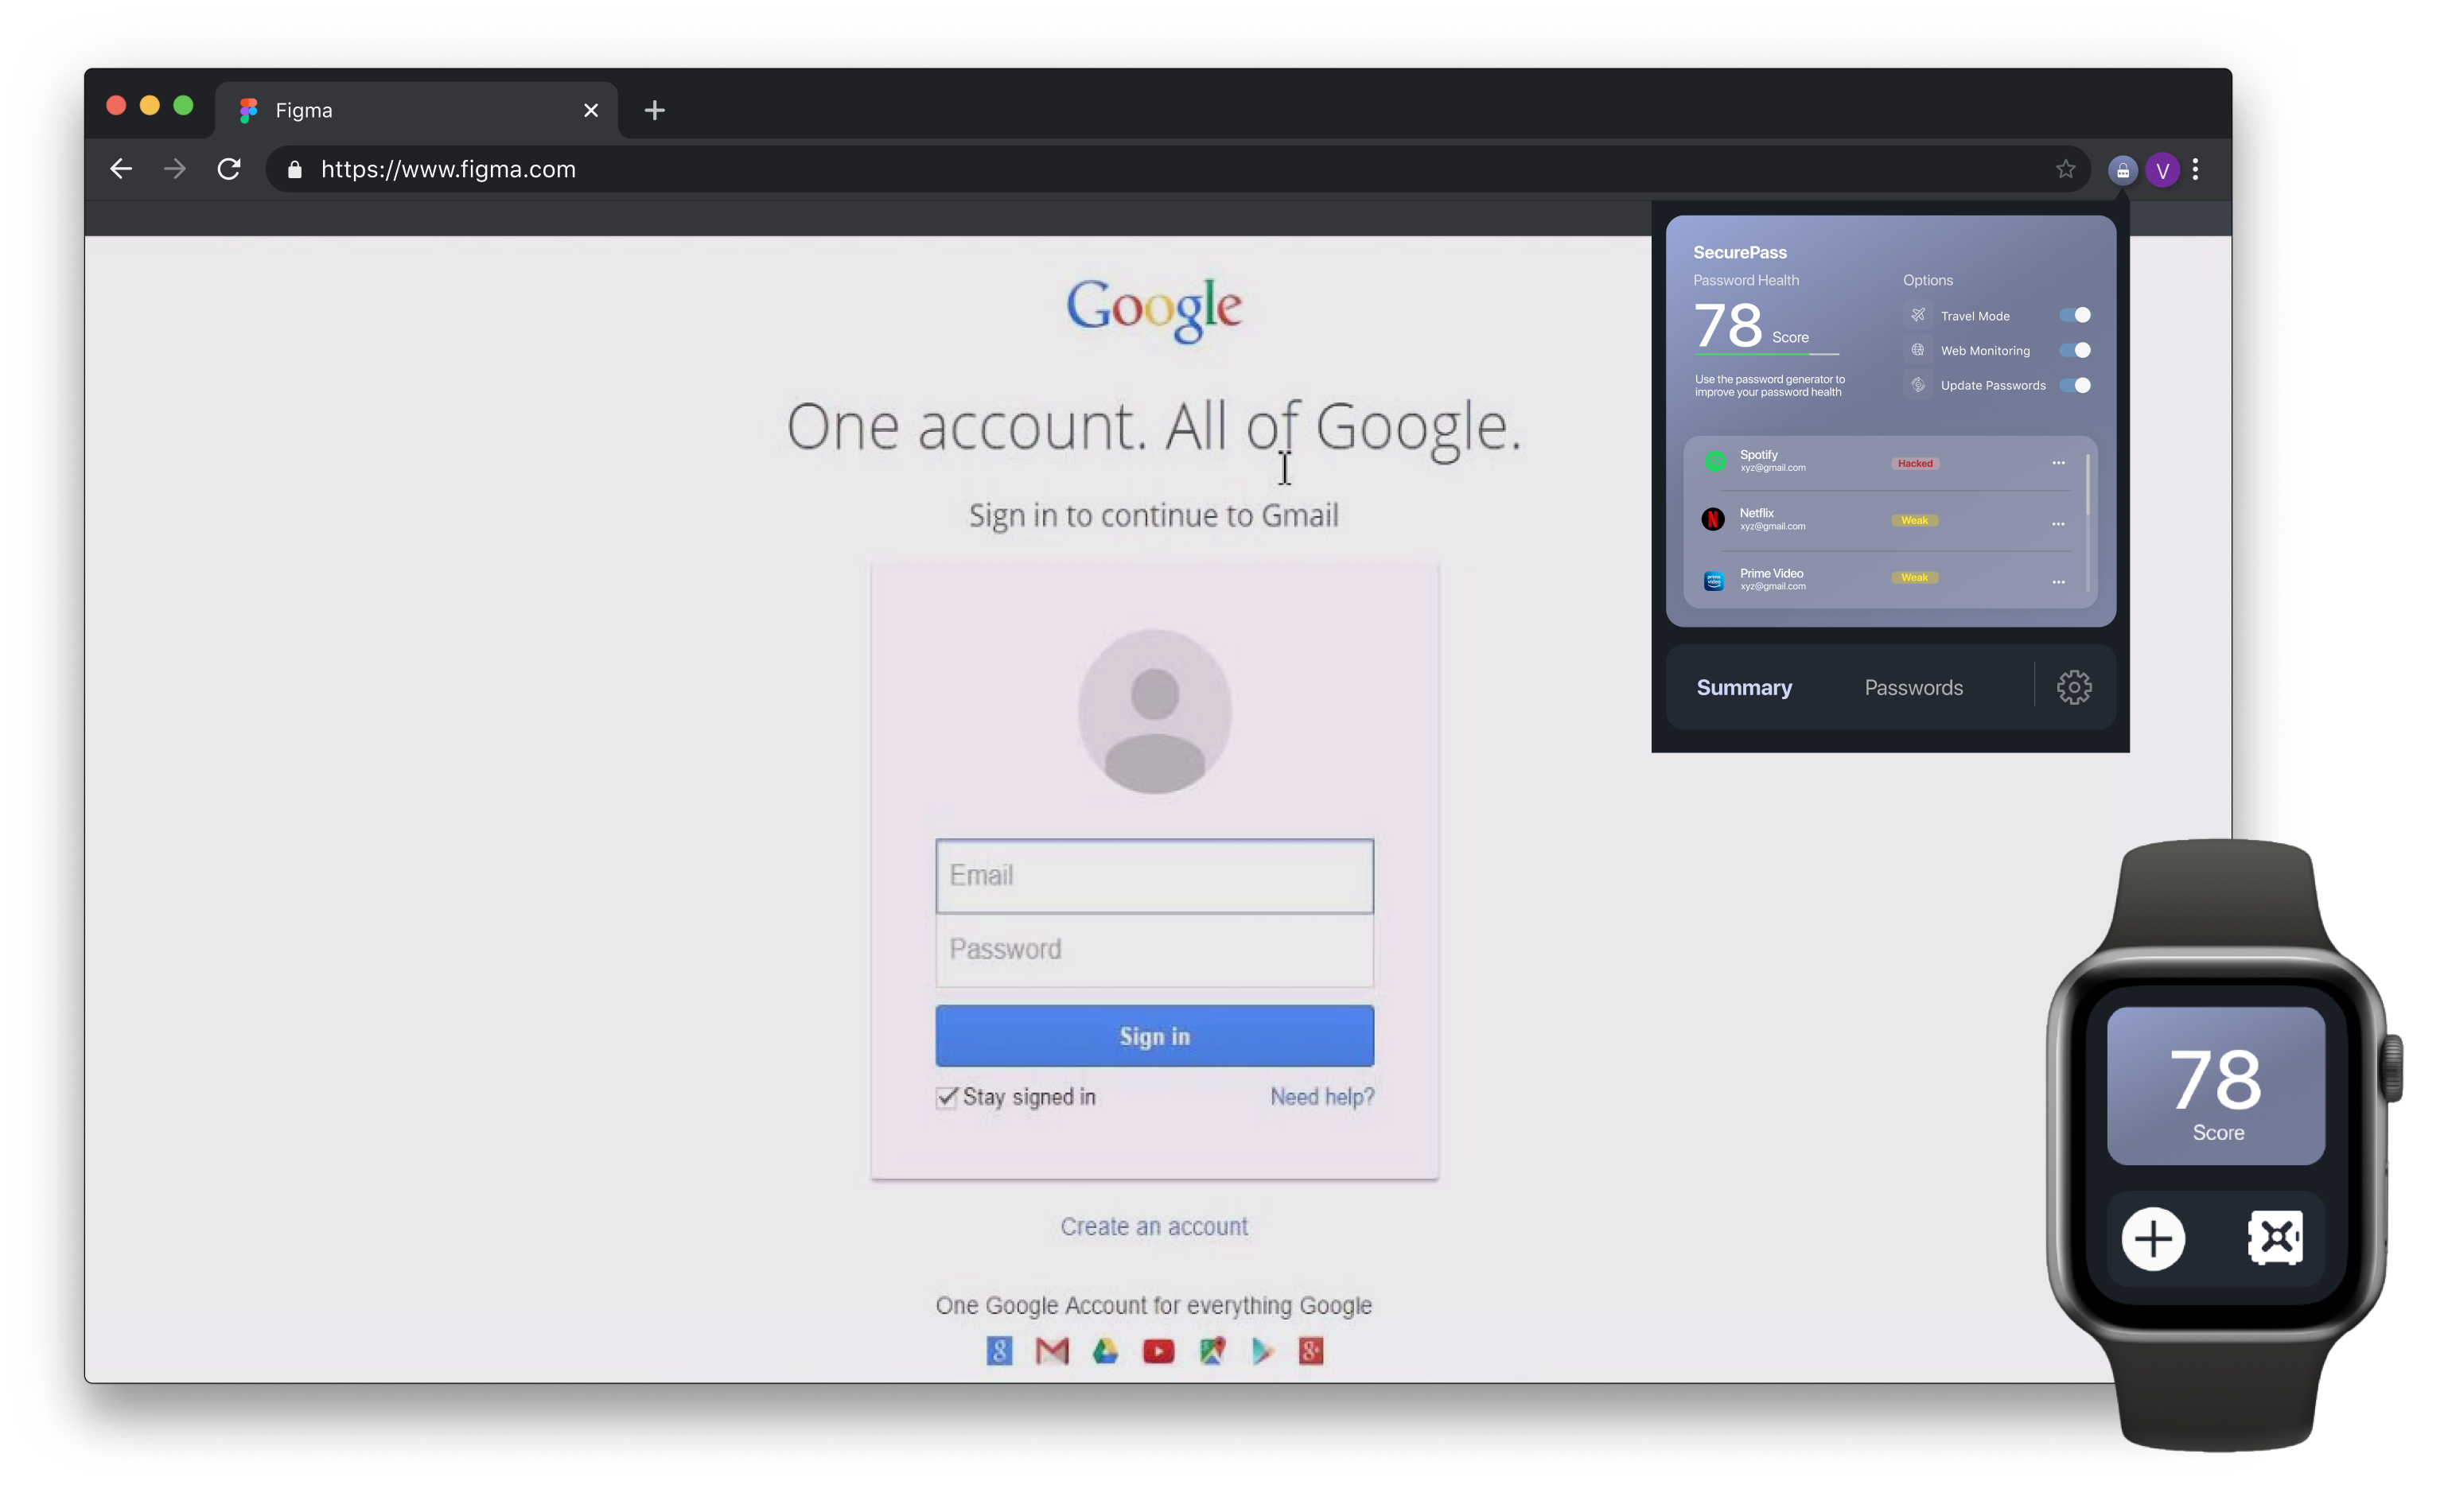Click the Gmail icon in footer
This screenshot has height=1512, width=2444.
pyautogui.click(x=1052, y=1351)
